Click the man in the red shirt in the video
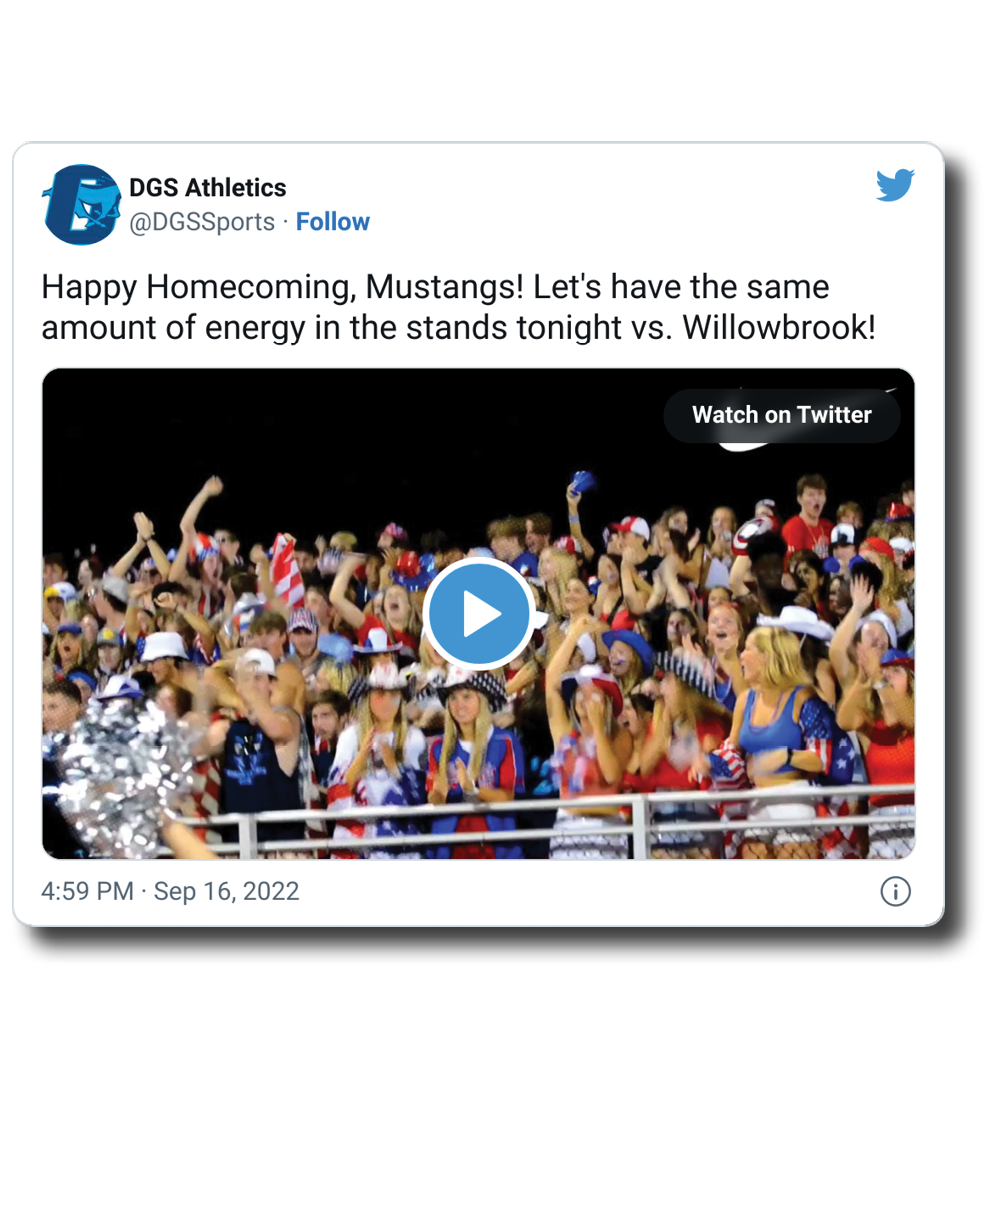This screenshot has width=996, height=1227. pos(809,520)
